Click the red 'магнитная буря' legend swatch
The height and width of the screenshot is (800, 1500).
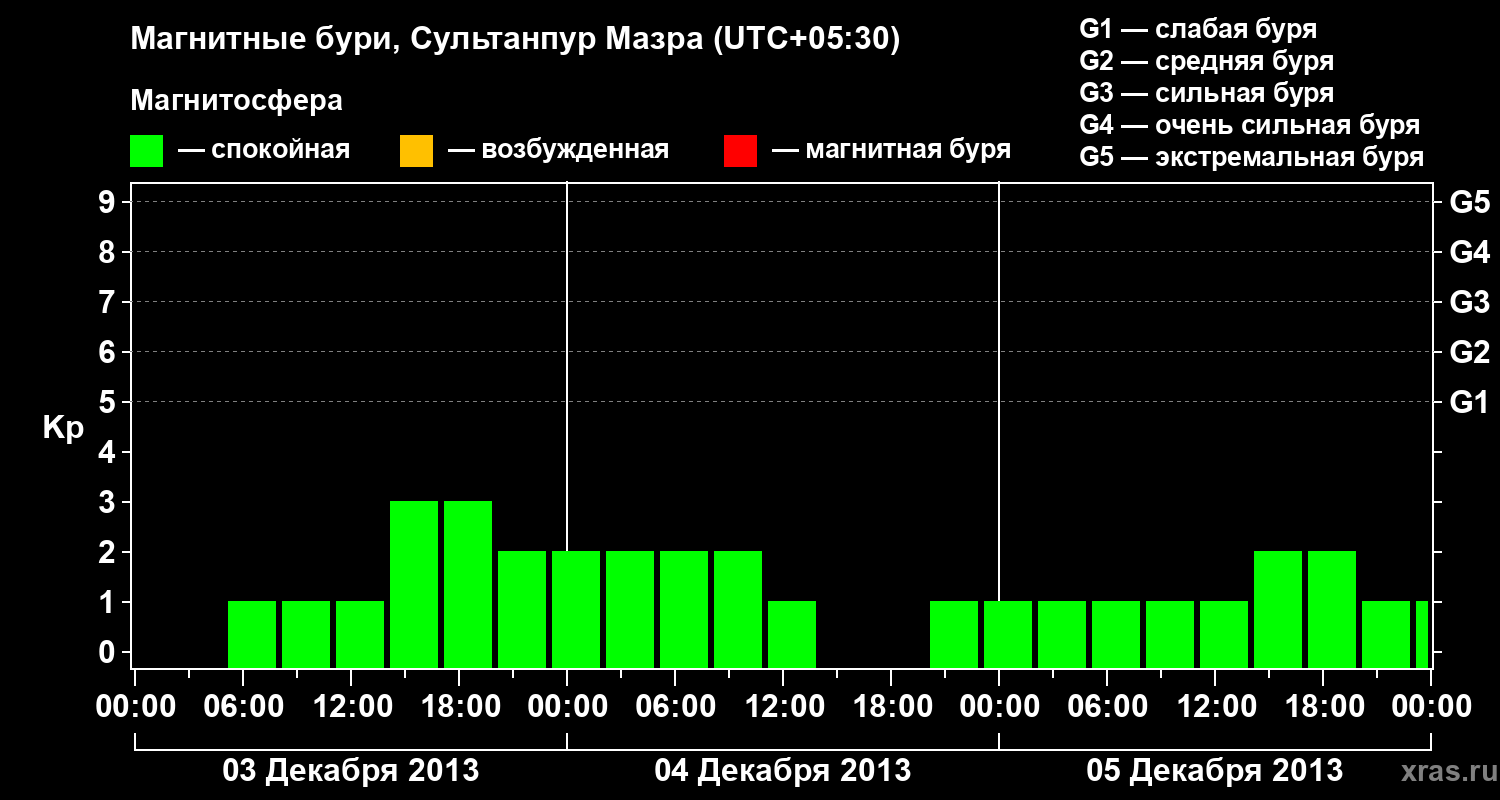tap(740, 151)
